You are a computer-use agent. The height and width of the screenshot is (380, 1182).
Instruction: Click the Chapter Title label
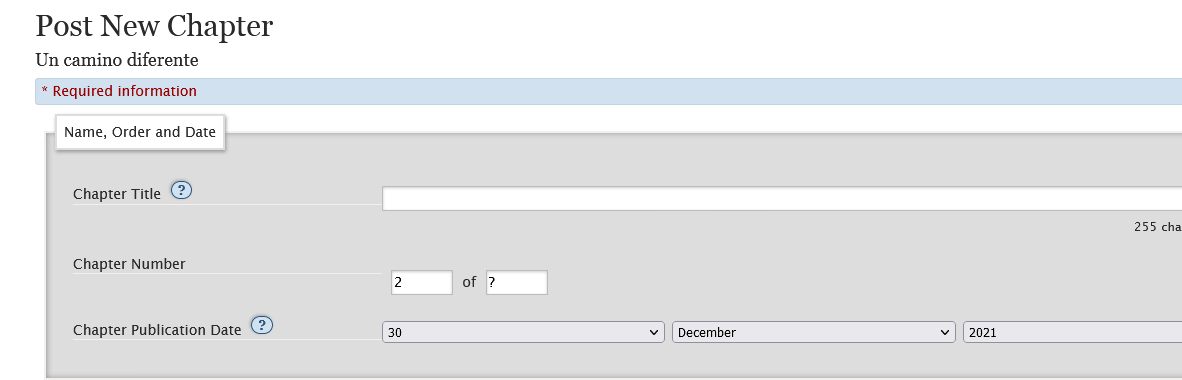tap(117, 194)
